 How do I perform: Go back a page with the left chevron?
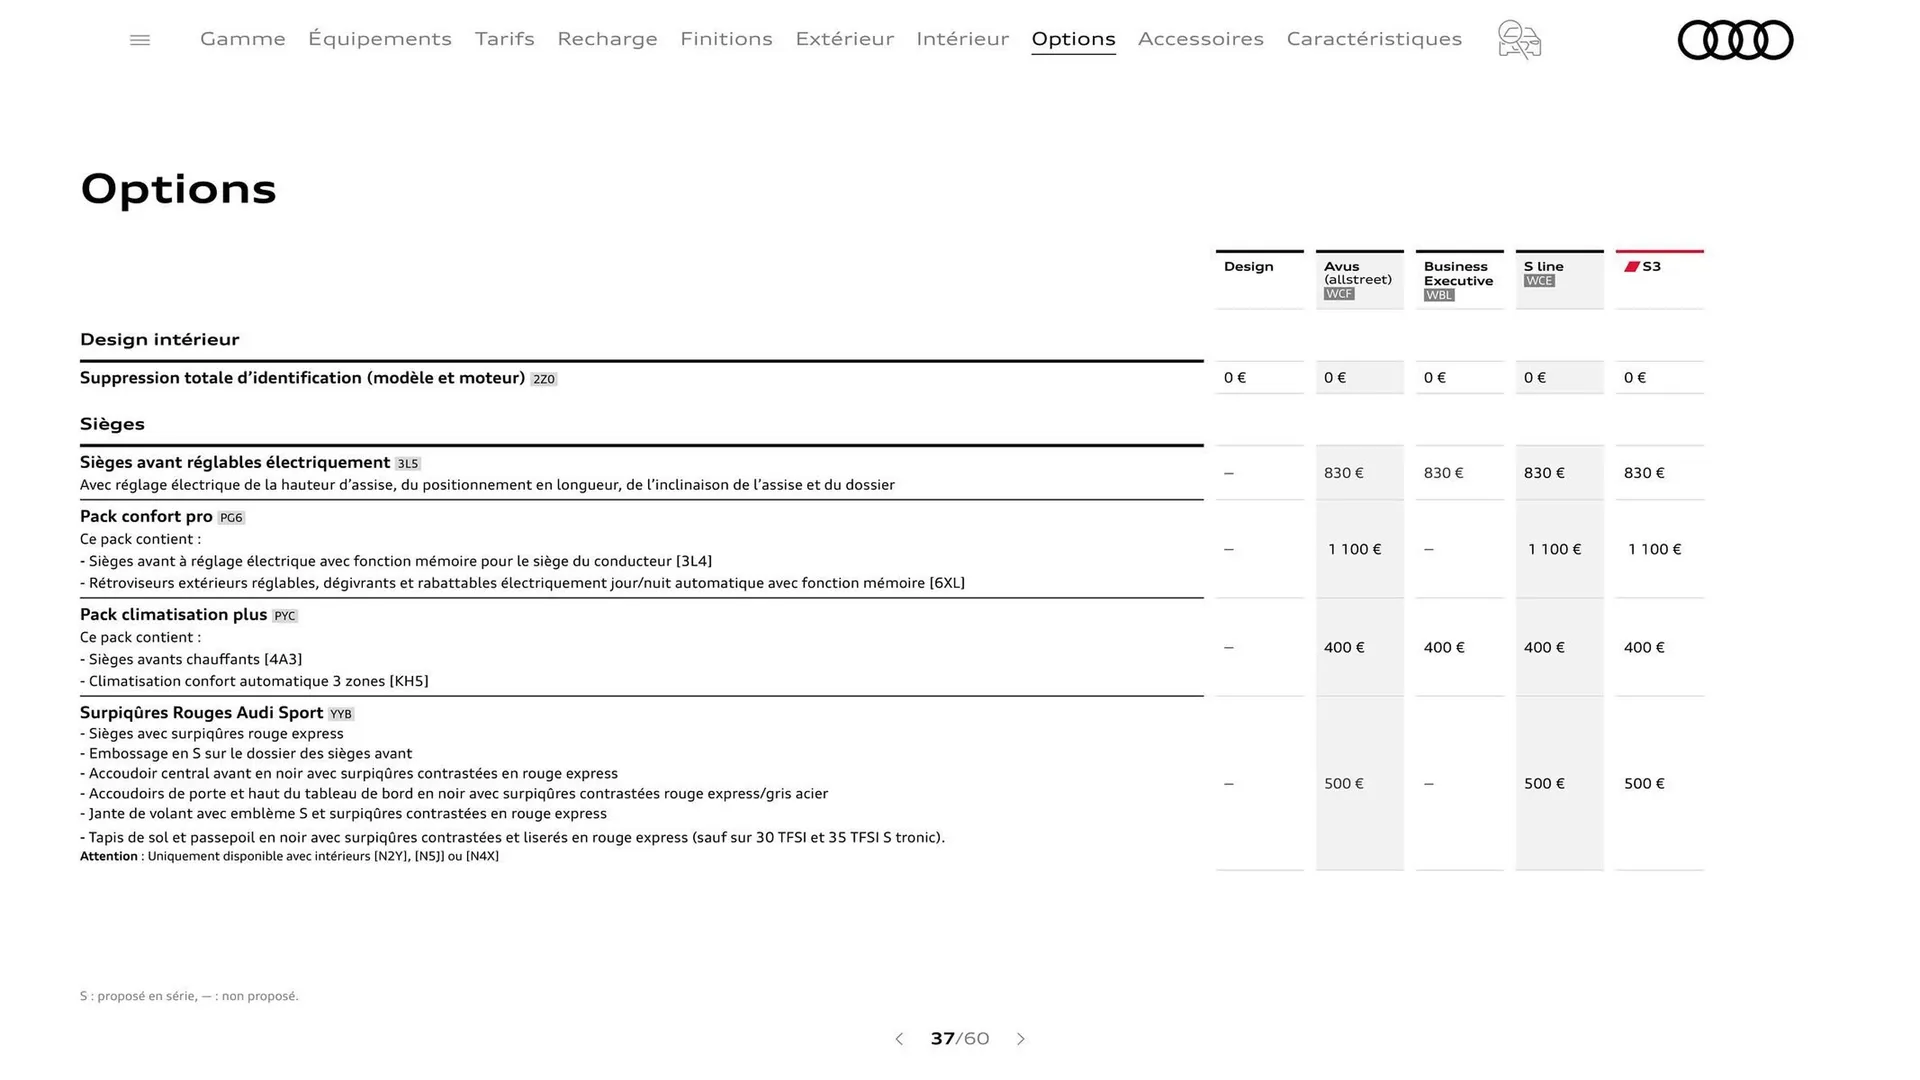[898, 1039]
